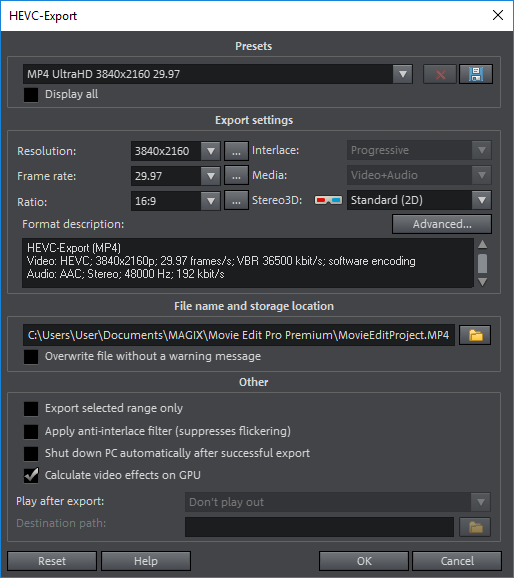
Task: Toggle Shut down PC automatically after export
Action: coord(31,454)
